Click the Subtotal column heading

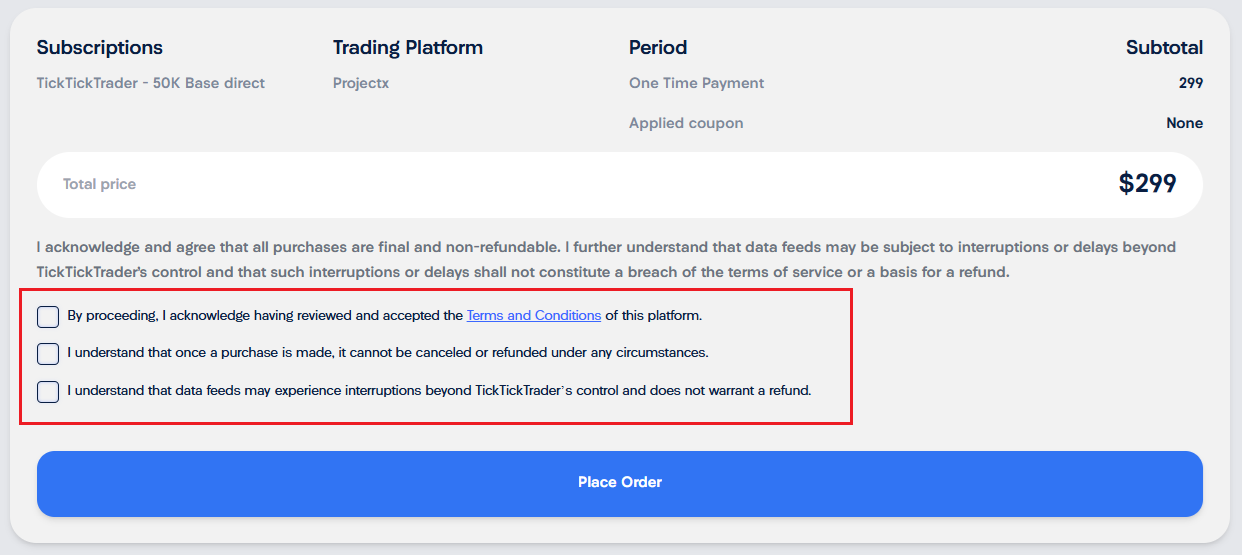tap(1164, 47)
